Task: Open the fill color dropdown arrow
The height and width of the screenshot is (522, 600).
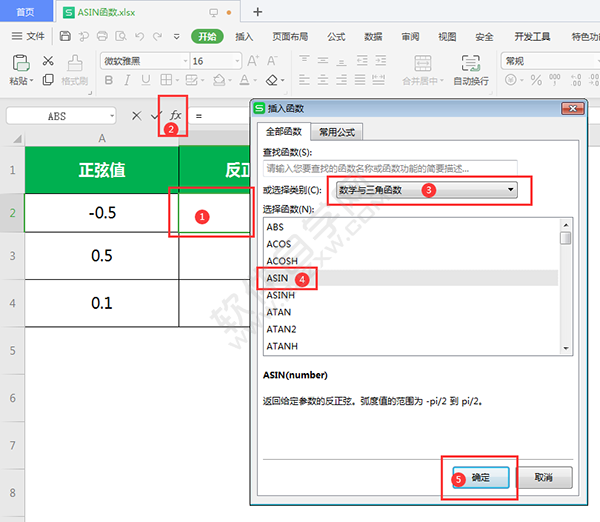Action: 230,81
